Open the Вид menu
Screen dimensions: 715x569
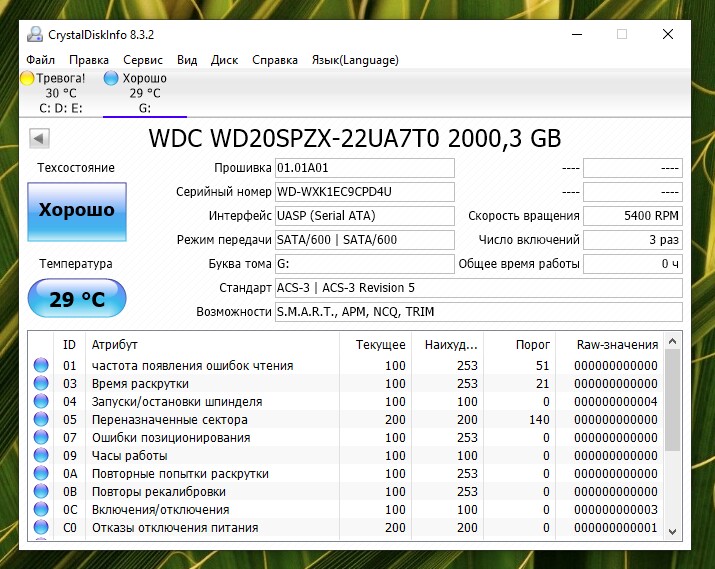point(187,60)
